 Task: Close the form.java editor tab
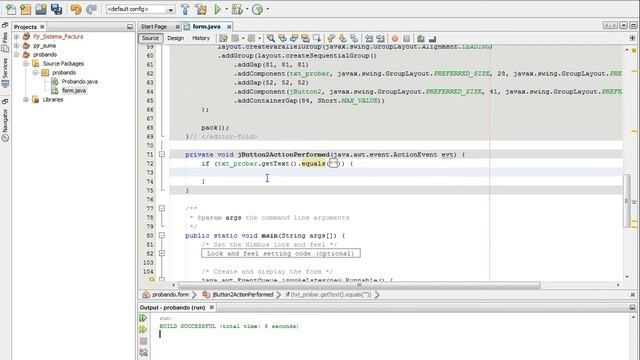[x=229, y=27]
